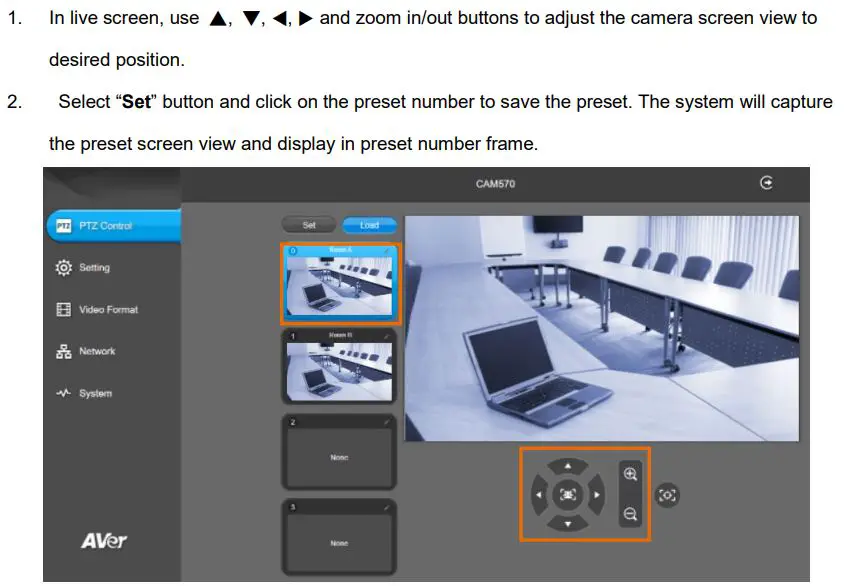The height and width of the screenshot is (586, 846).
Task: Zoom in with the magnifier plus icon
Action: point(630,475)
